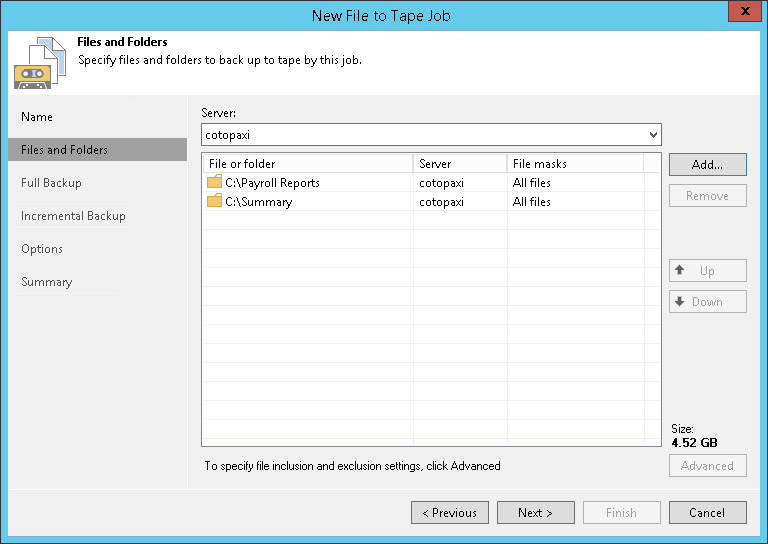The image size is (768, 544).
Task: Open the Full Backup step
Action: click(52, 183)
